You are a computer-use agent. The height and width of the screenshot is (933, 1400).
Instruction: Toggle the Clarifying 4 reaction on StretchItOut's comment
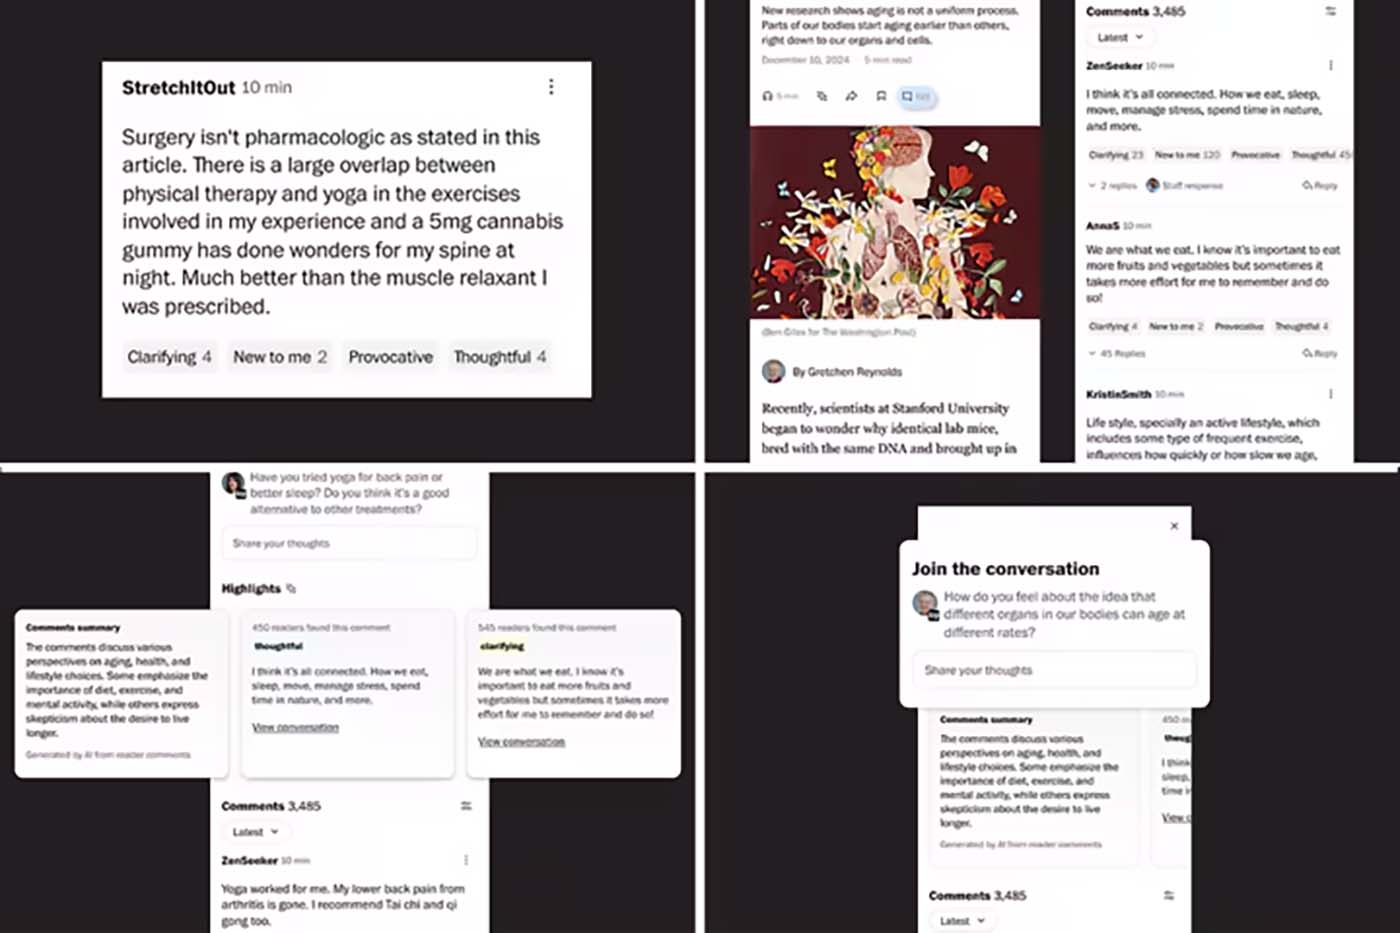(x=169, y=357)
